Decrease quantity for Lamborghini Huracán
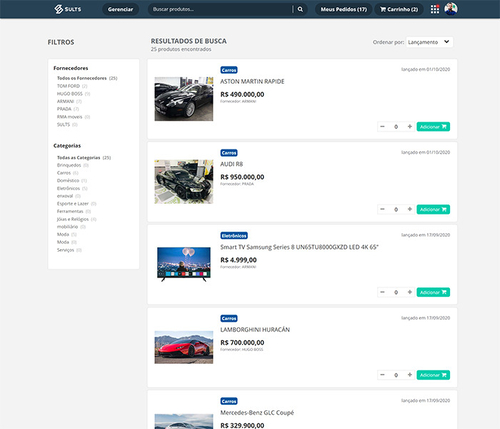 point(382,375)
